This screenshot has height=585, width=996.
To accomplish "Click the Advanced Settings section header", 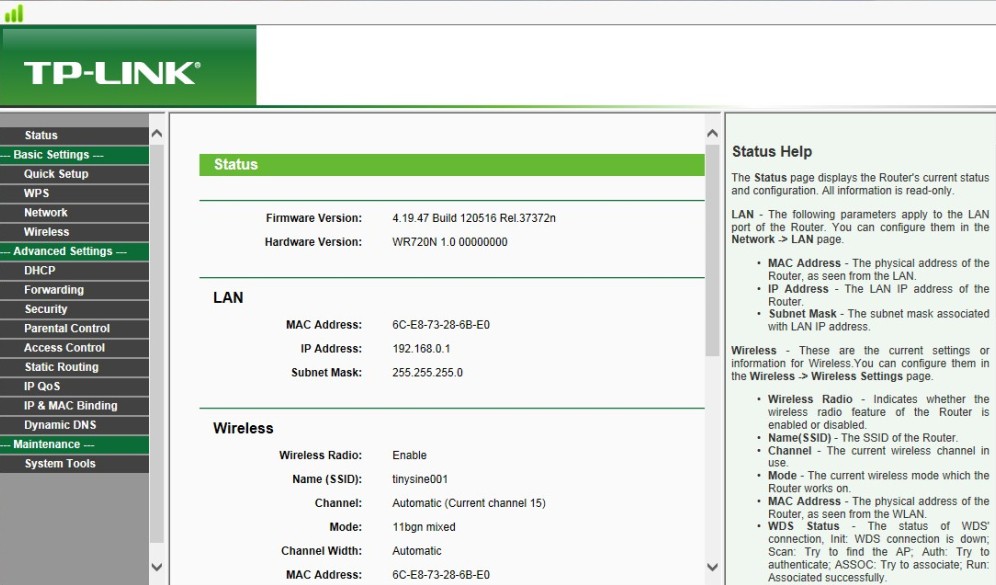I will tap(74, 252).
